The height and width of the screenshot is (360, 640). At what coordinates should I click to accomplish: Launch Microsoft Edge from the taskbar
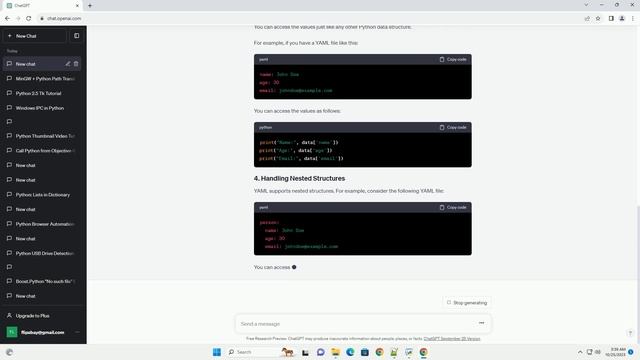pyautogui.click(x=350, y=352)
